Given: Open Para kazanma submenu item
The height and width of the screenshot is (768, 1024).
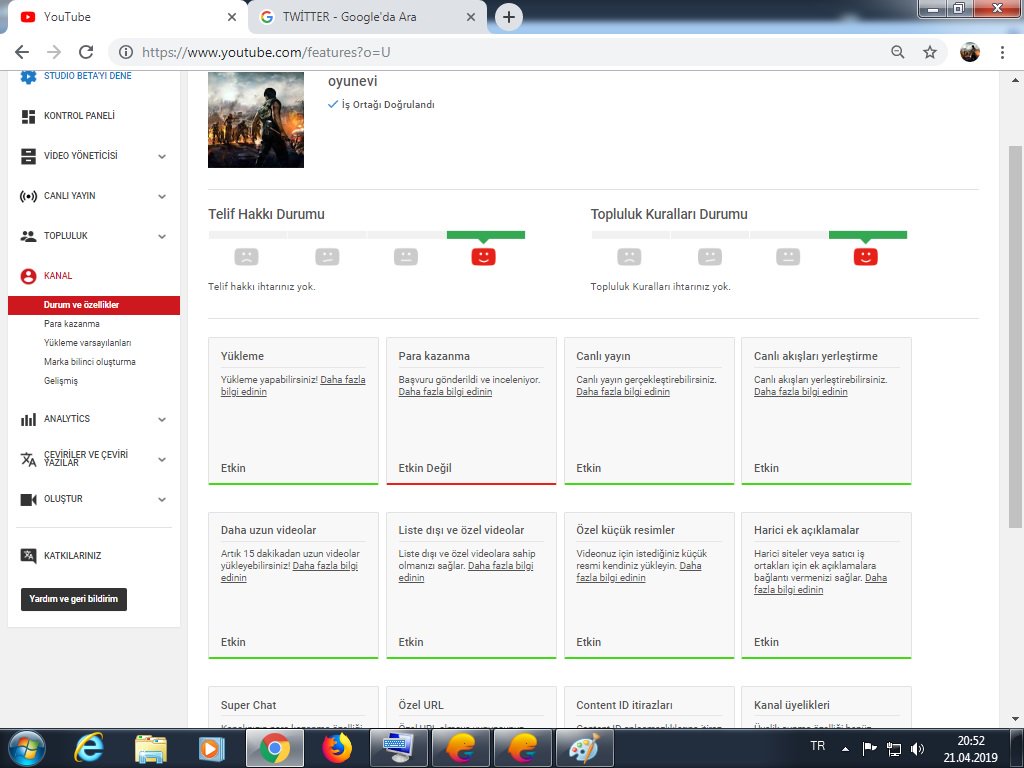Looking at the screenshot, I should tap(72, 324).
